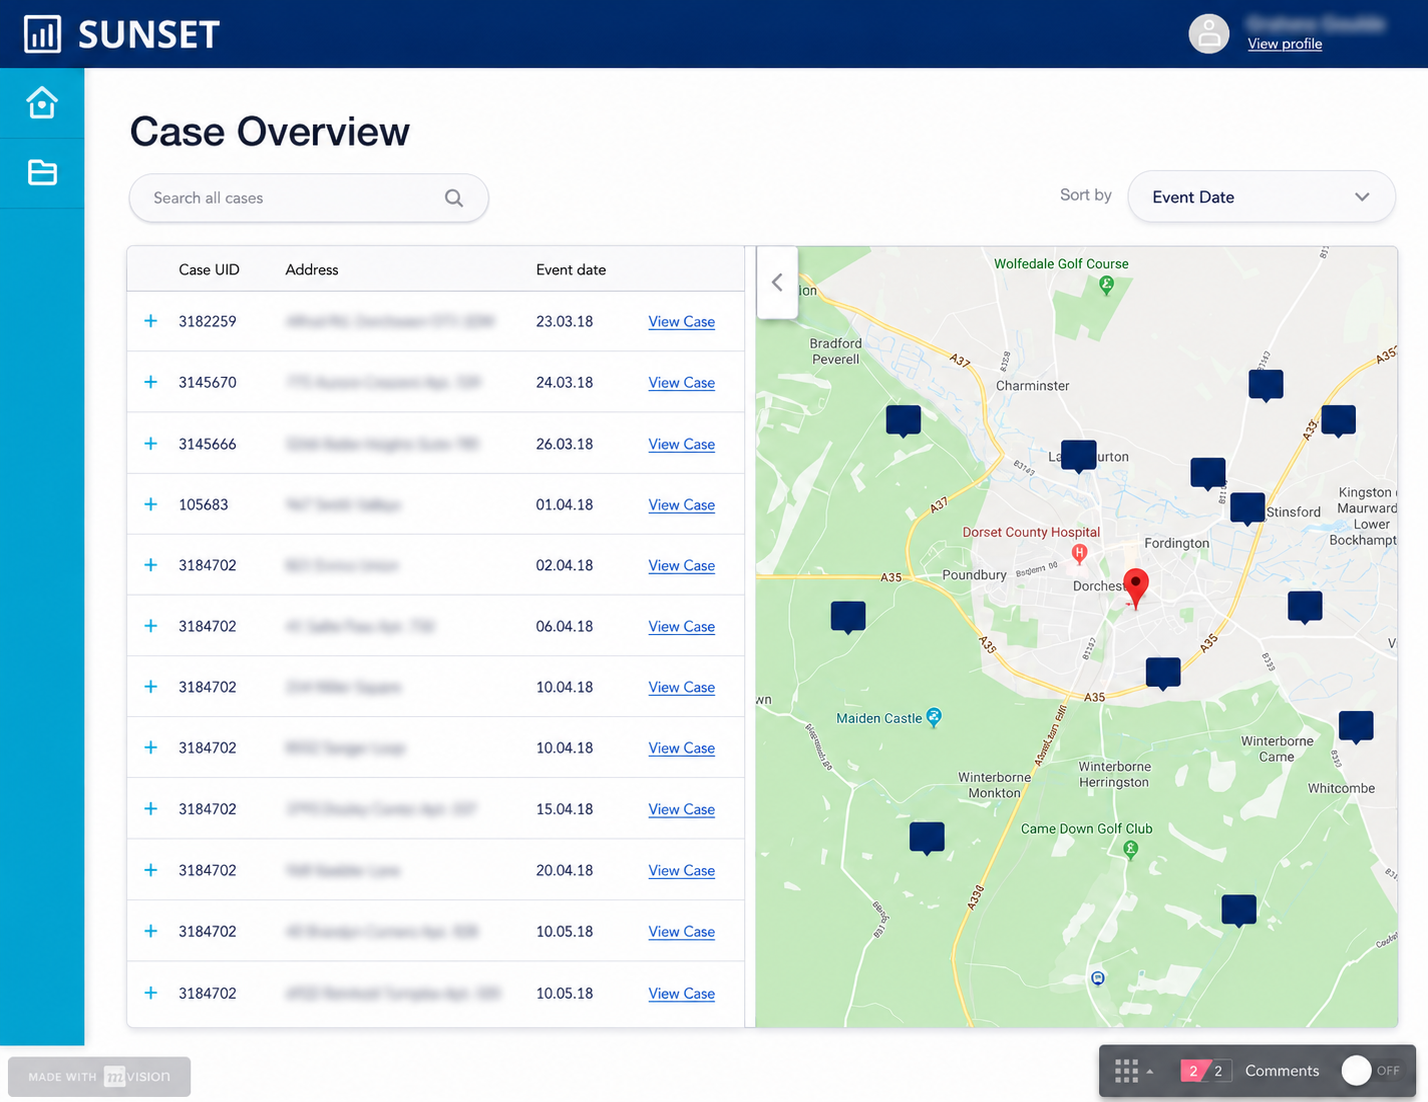The width and height of the screenshot is (1428, 1102).
Task: Click the case marker west of Poundbury
Action: pyautogui.click(x=848, y=617)
